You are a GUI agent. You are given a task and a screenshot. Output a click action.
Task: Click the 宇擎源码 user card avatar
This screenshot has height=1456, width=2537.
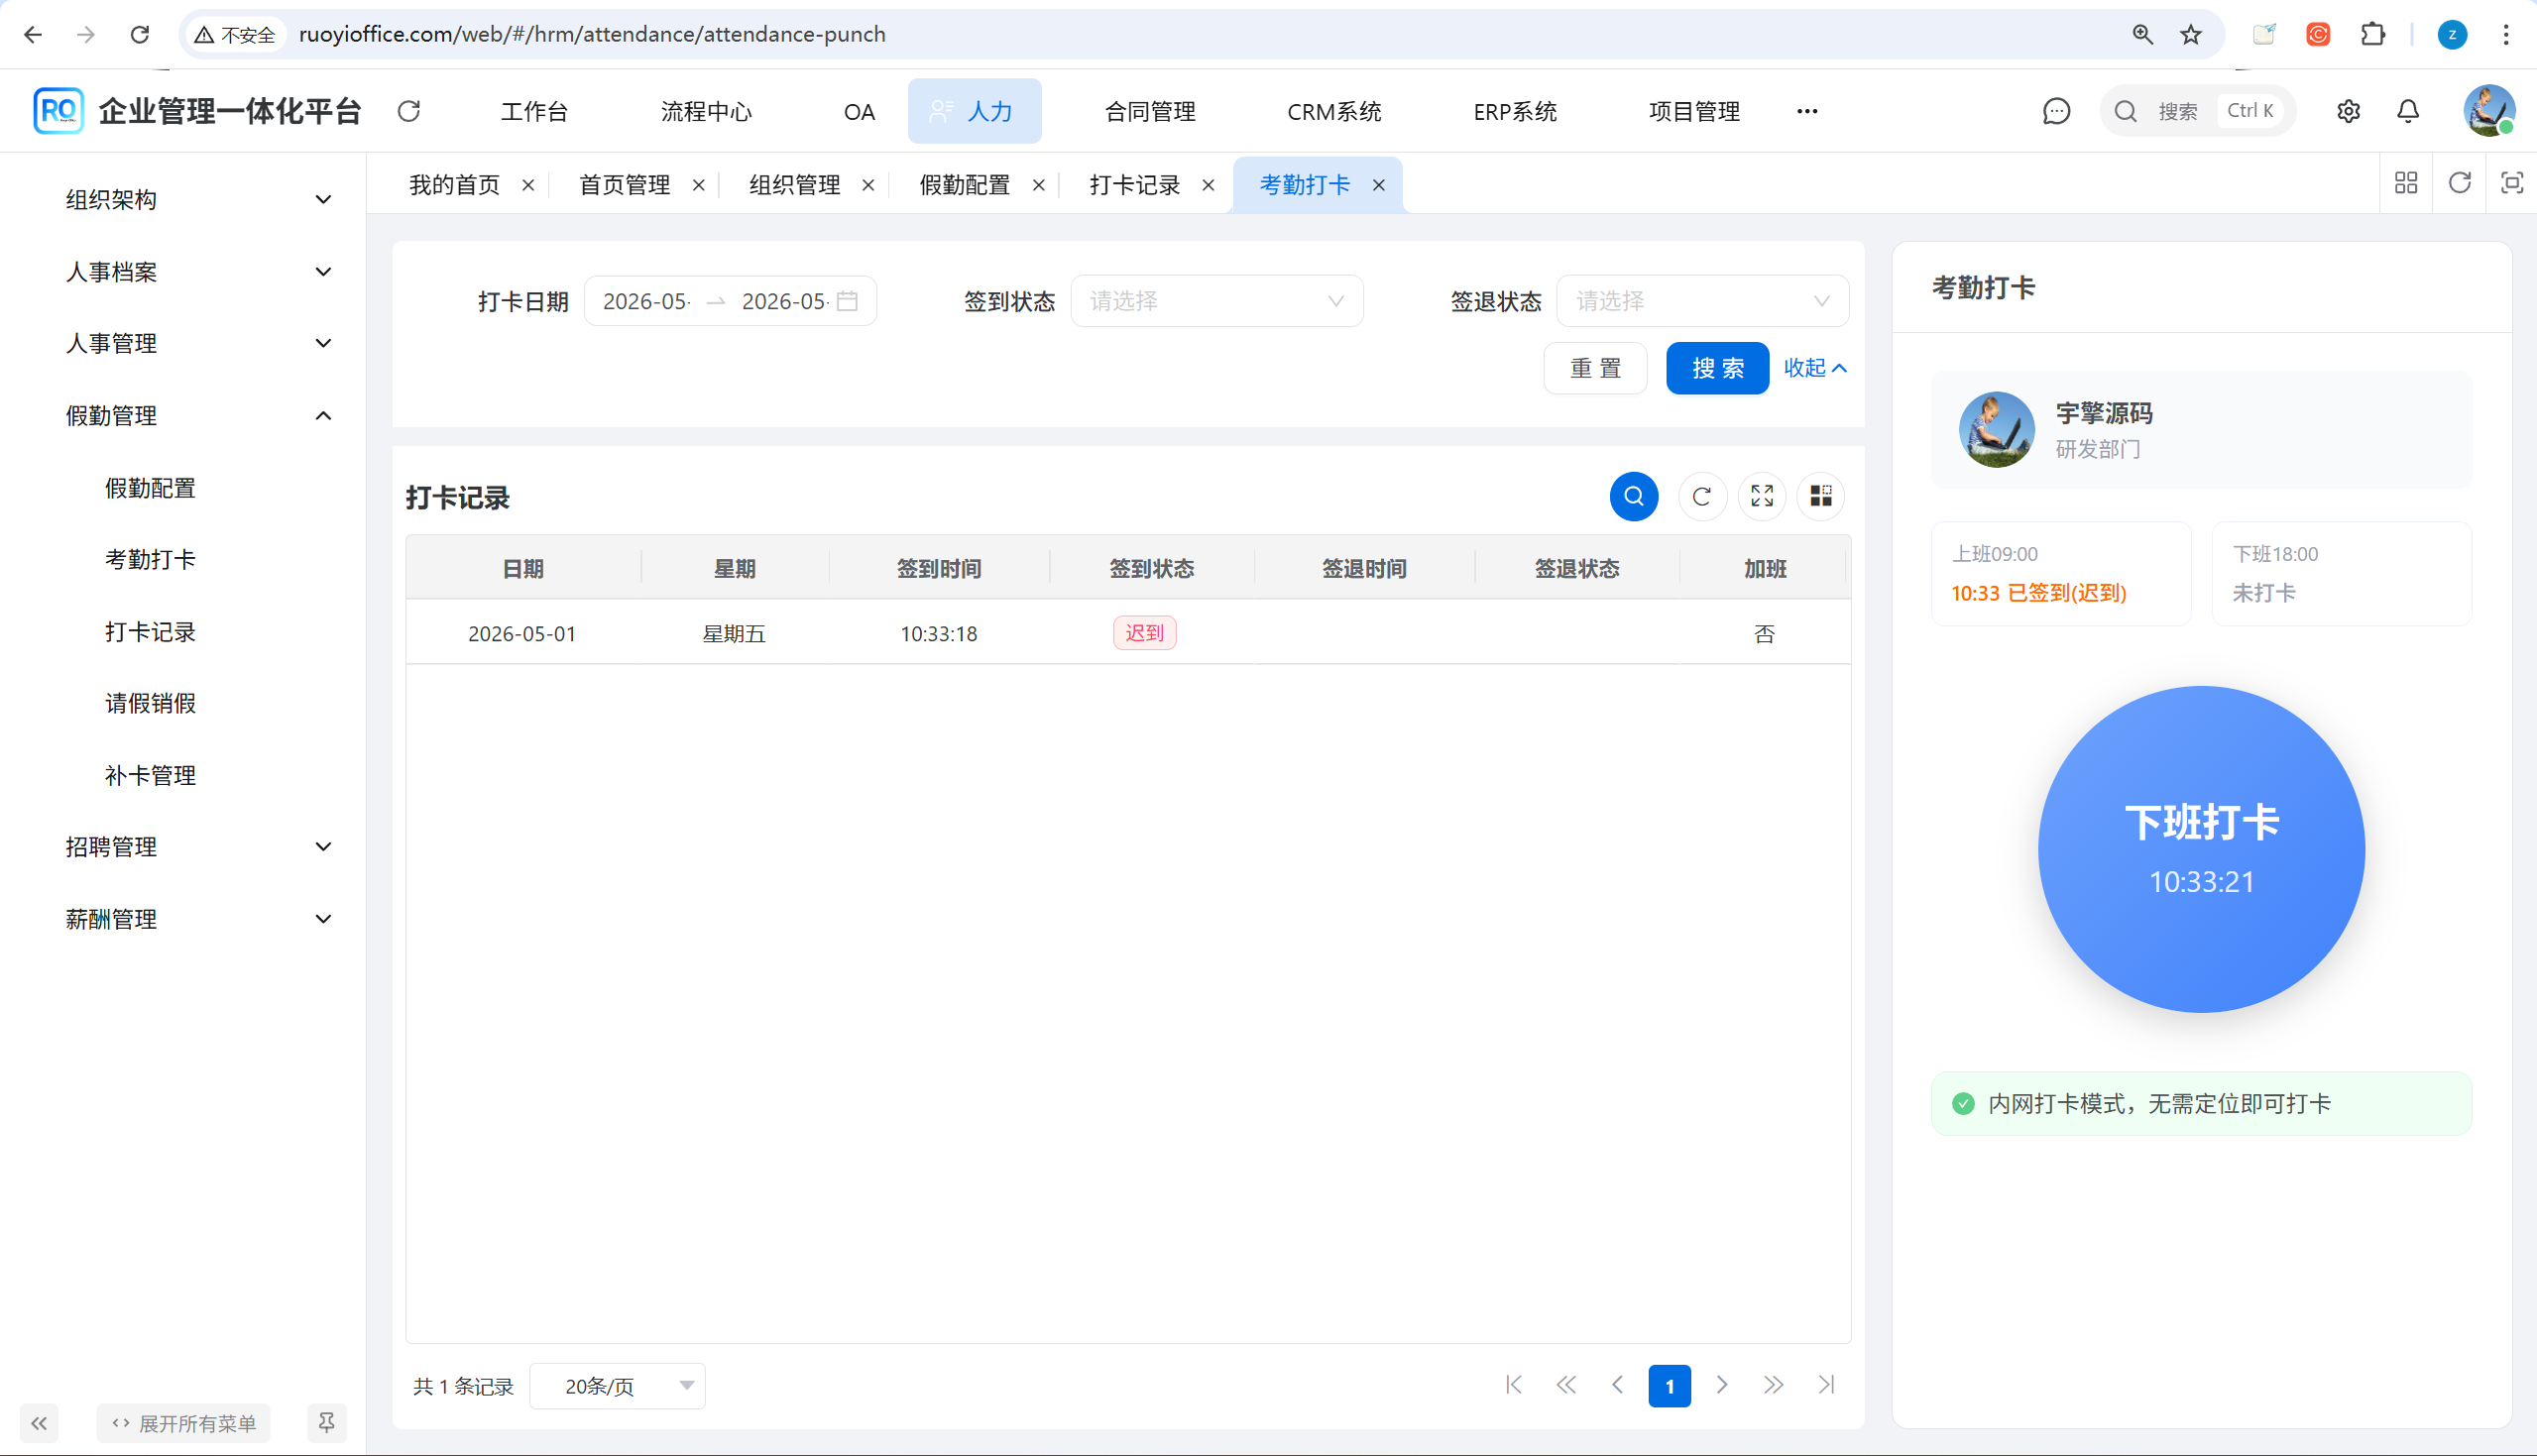point(1996,429)
